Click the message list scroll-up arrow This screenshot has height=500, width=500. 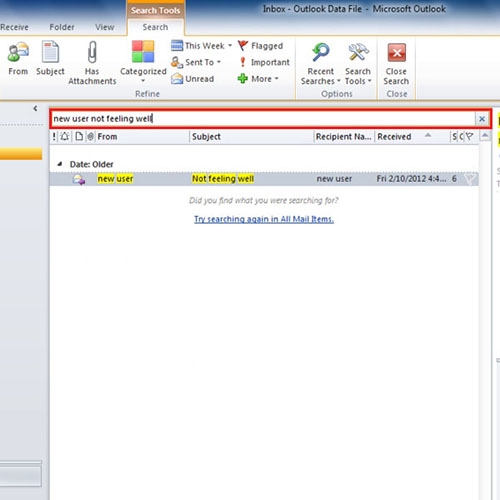point(485,135)
